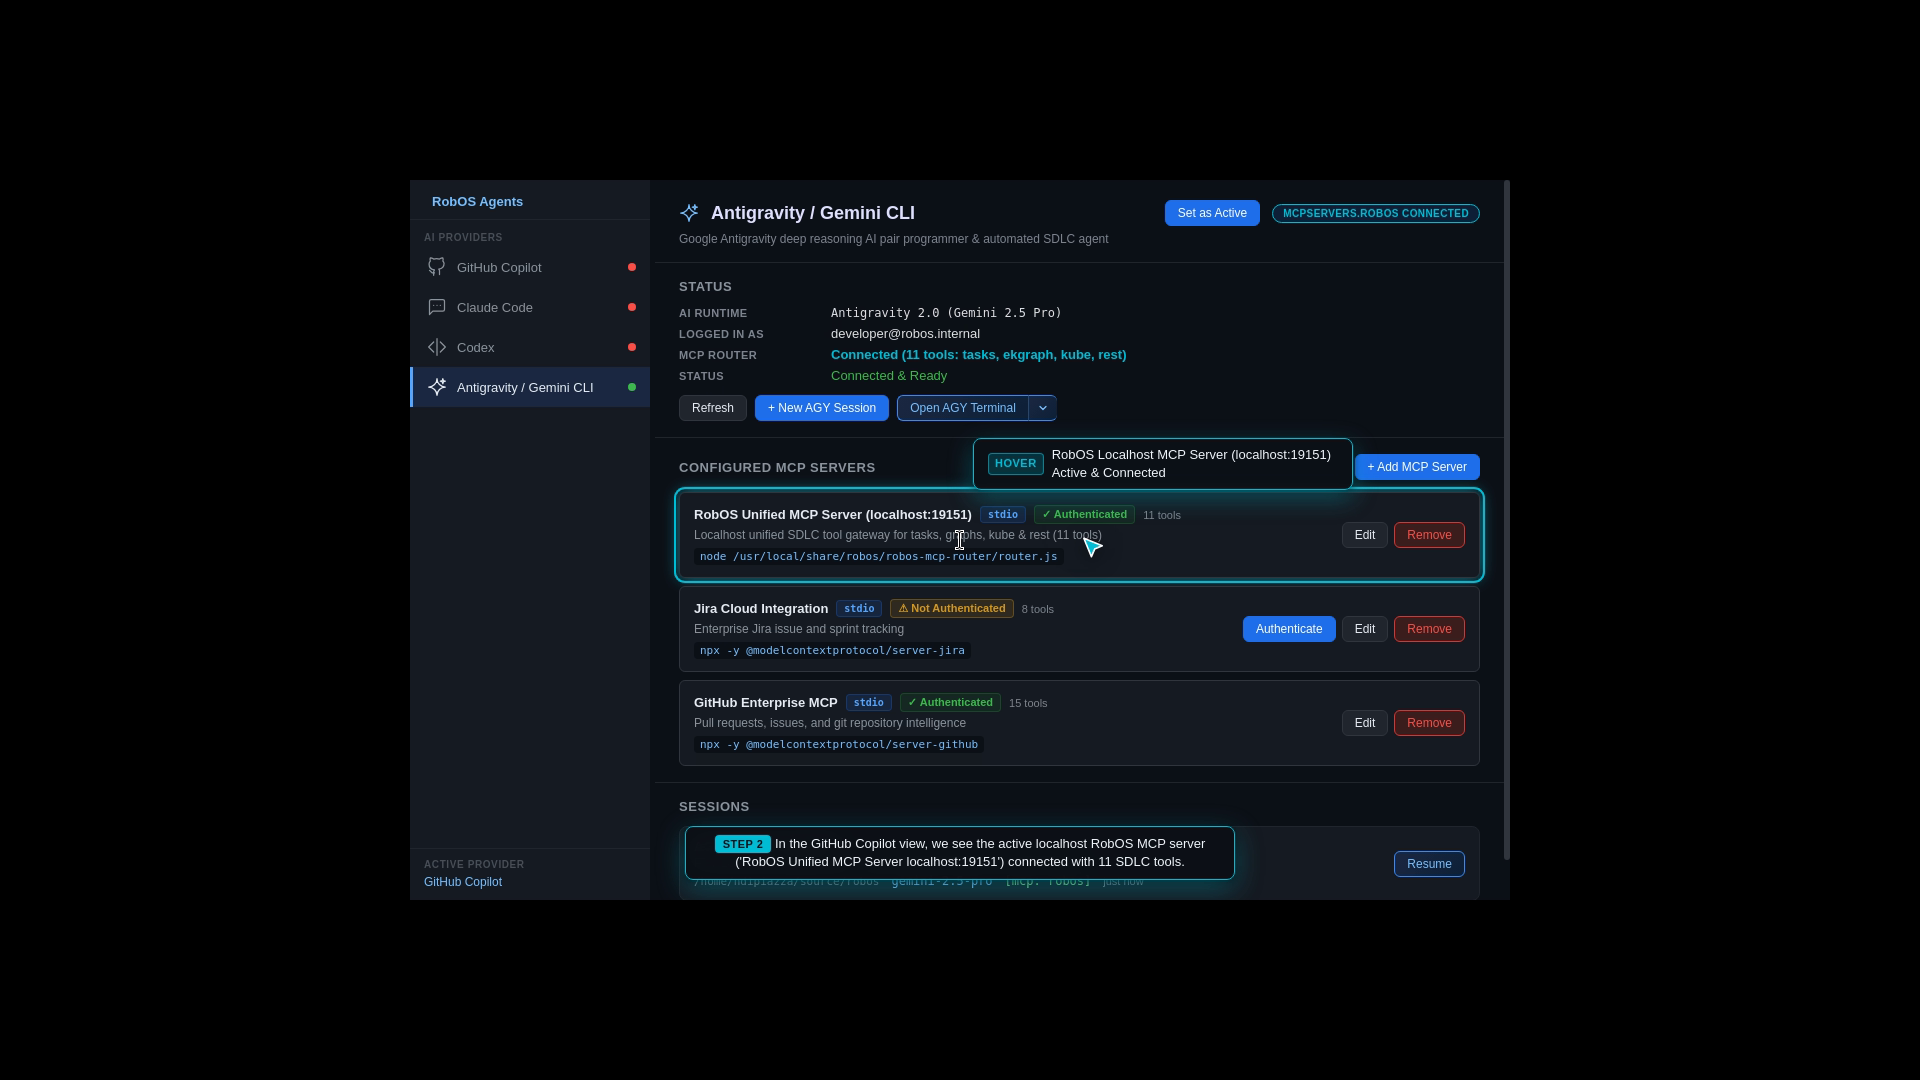Select the Antigravity / Gemini CLI provider row
This screenshot has height=1080, width=1920.
point(530,387)
